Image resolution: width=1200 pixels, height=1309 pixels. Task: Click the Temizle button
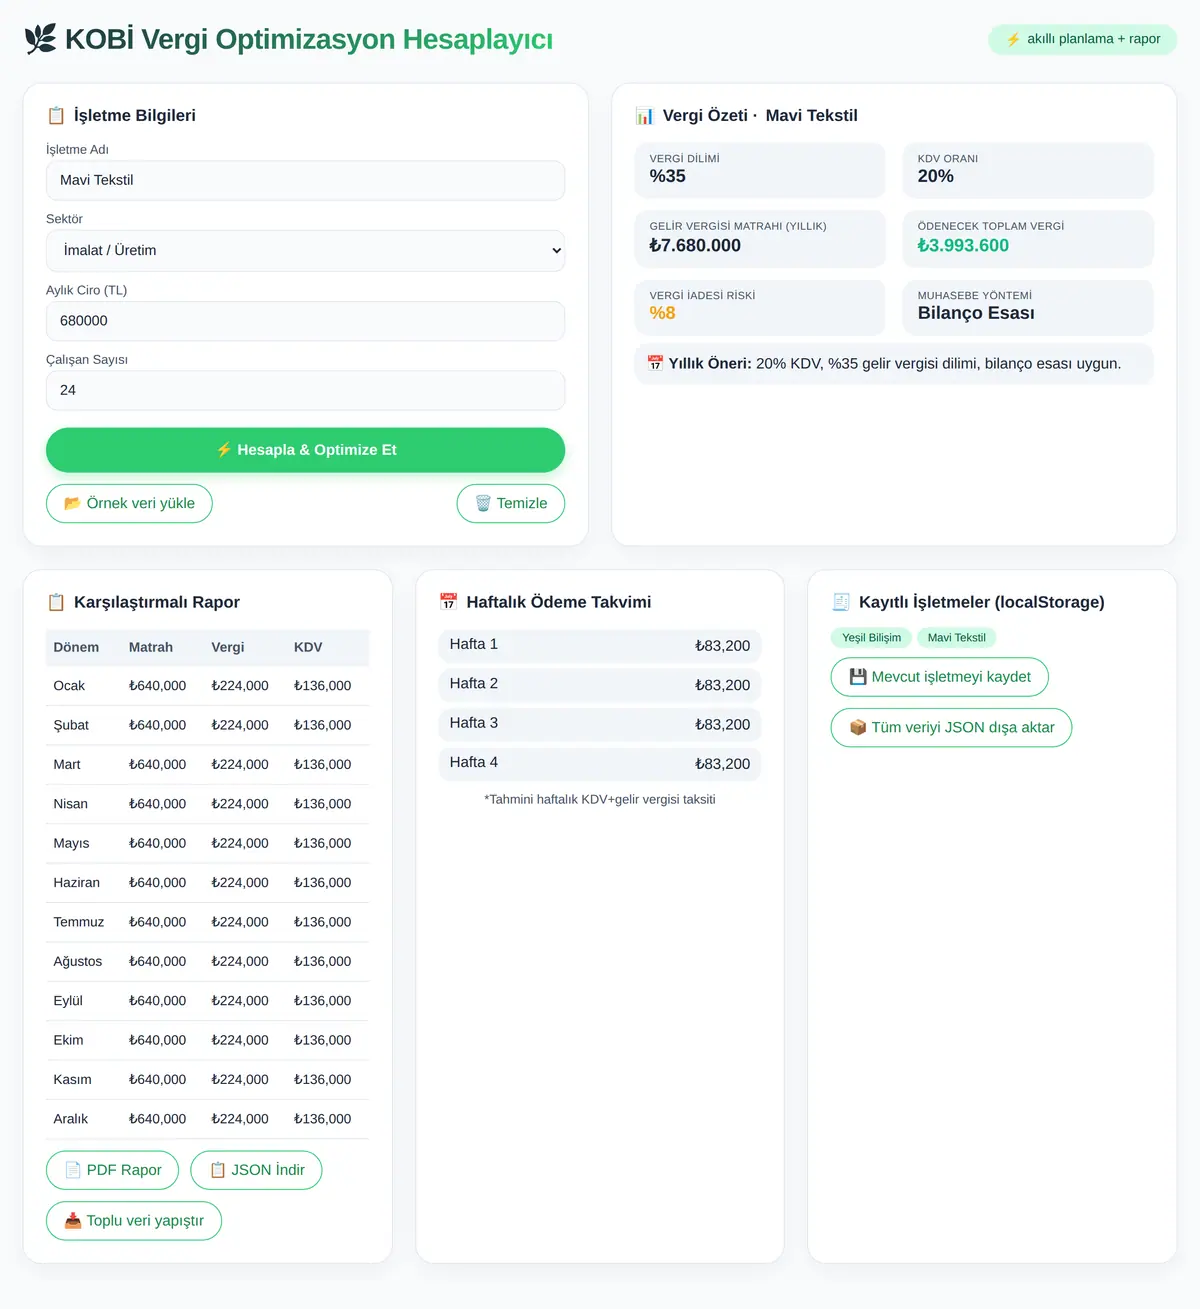coord(511,503)
